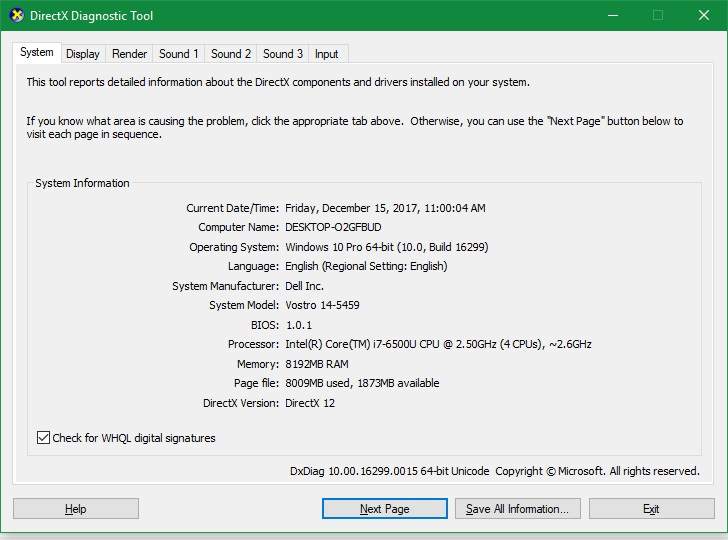Minimize the DirectX Diagnostic Tool window
728x540 pixels.
[x=613, y=15]
